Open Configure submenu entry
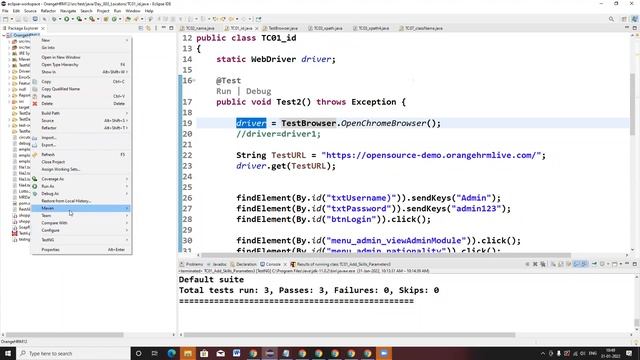This screenshot has height=360, width=640. click(81, 230)
